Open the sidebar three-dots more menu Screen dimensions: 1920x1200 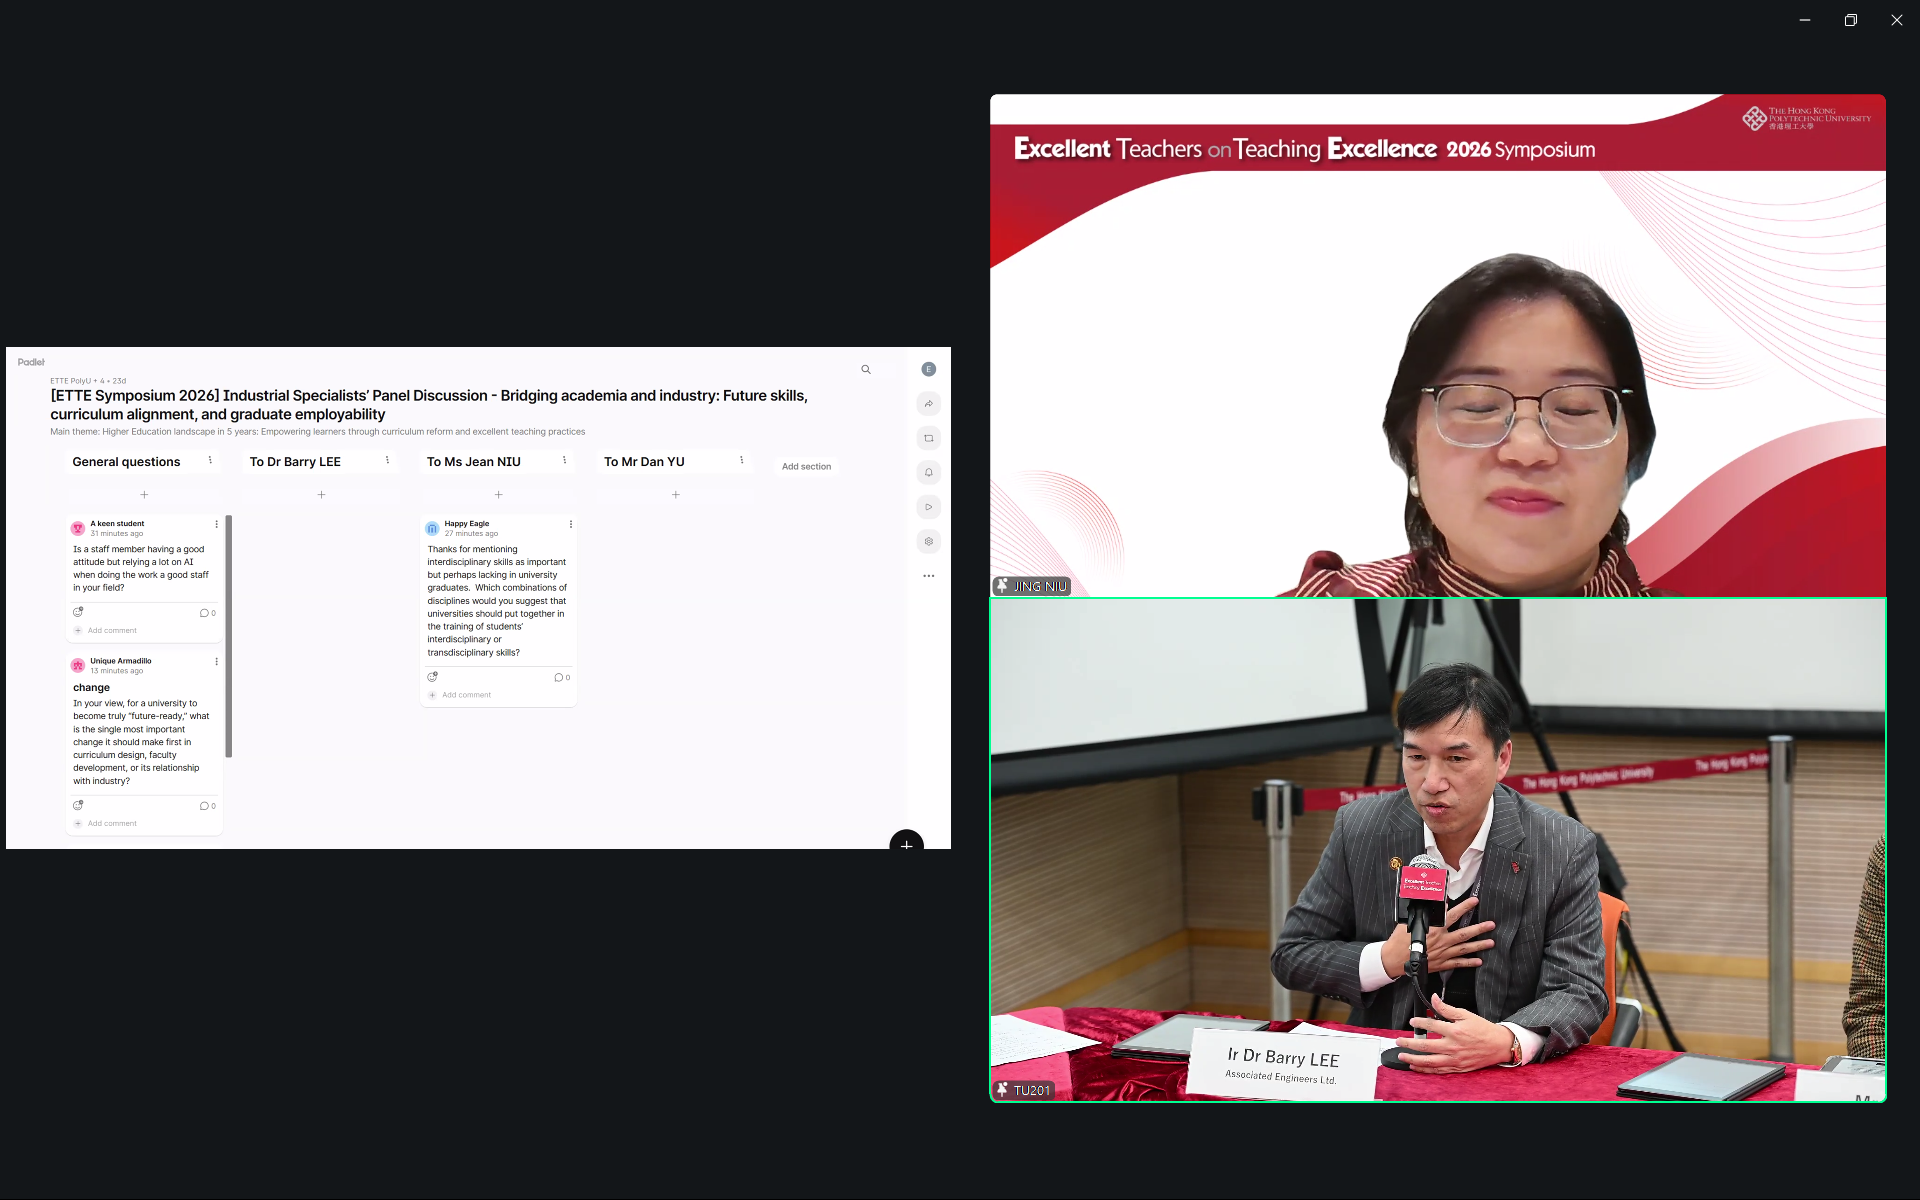929,576
